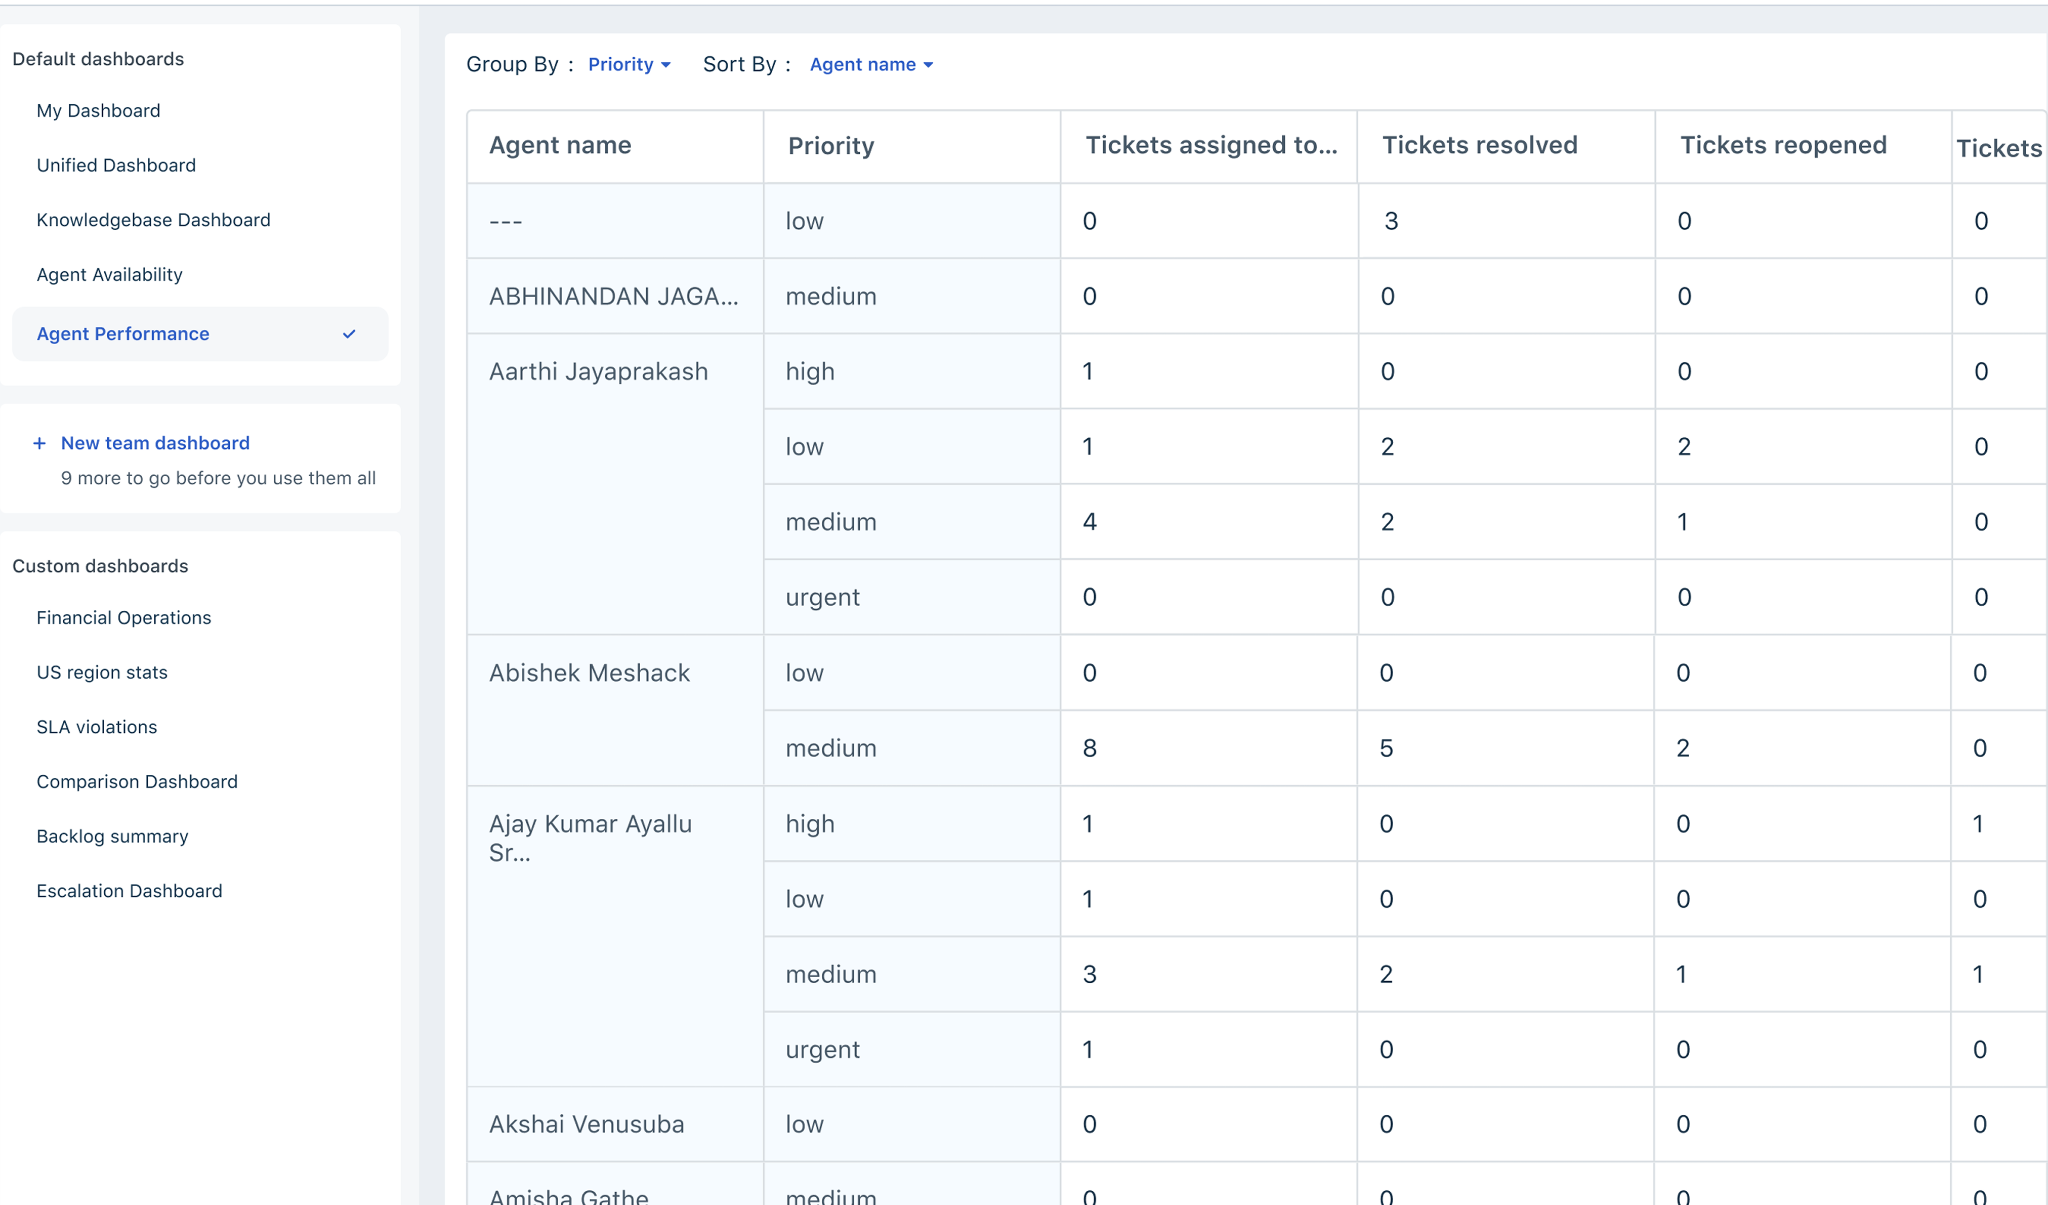Click Tickets resolved column header
Screen dimensions: 2048x1205
[x=1479, y=145]
